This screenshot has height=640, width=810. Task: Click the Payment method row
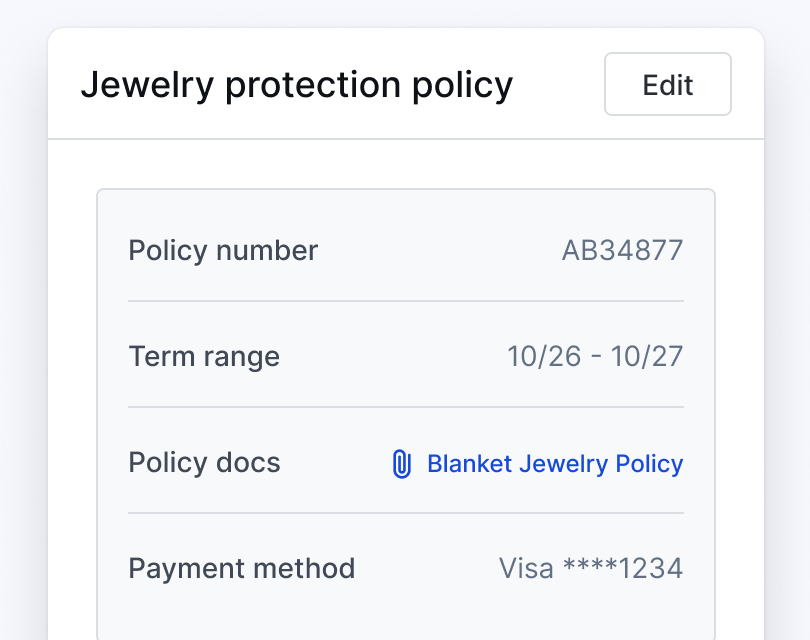(x=405, y=568)
